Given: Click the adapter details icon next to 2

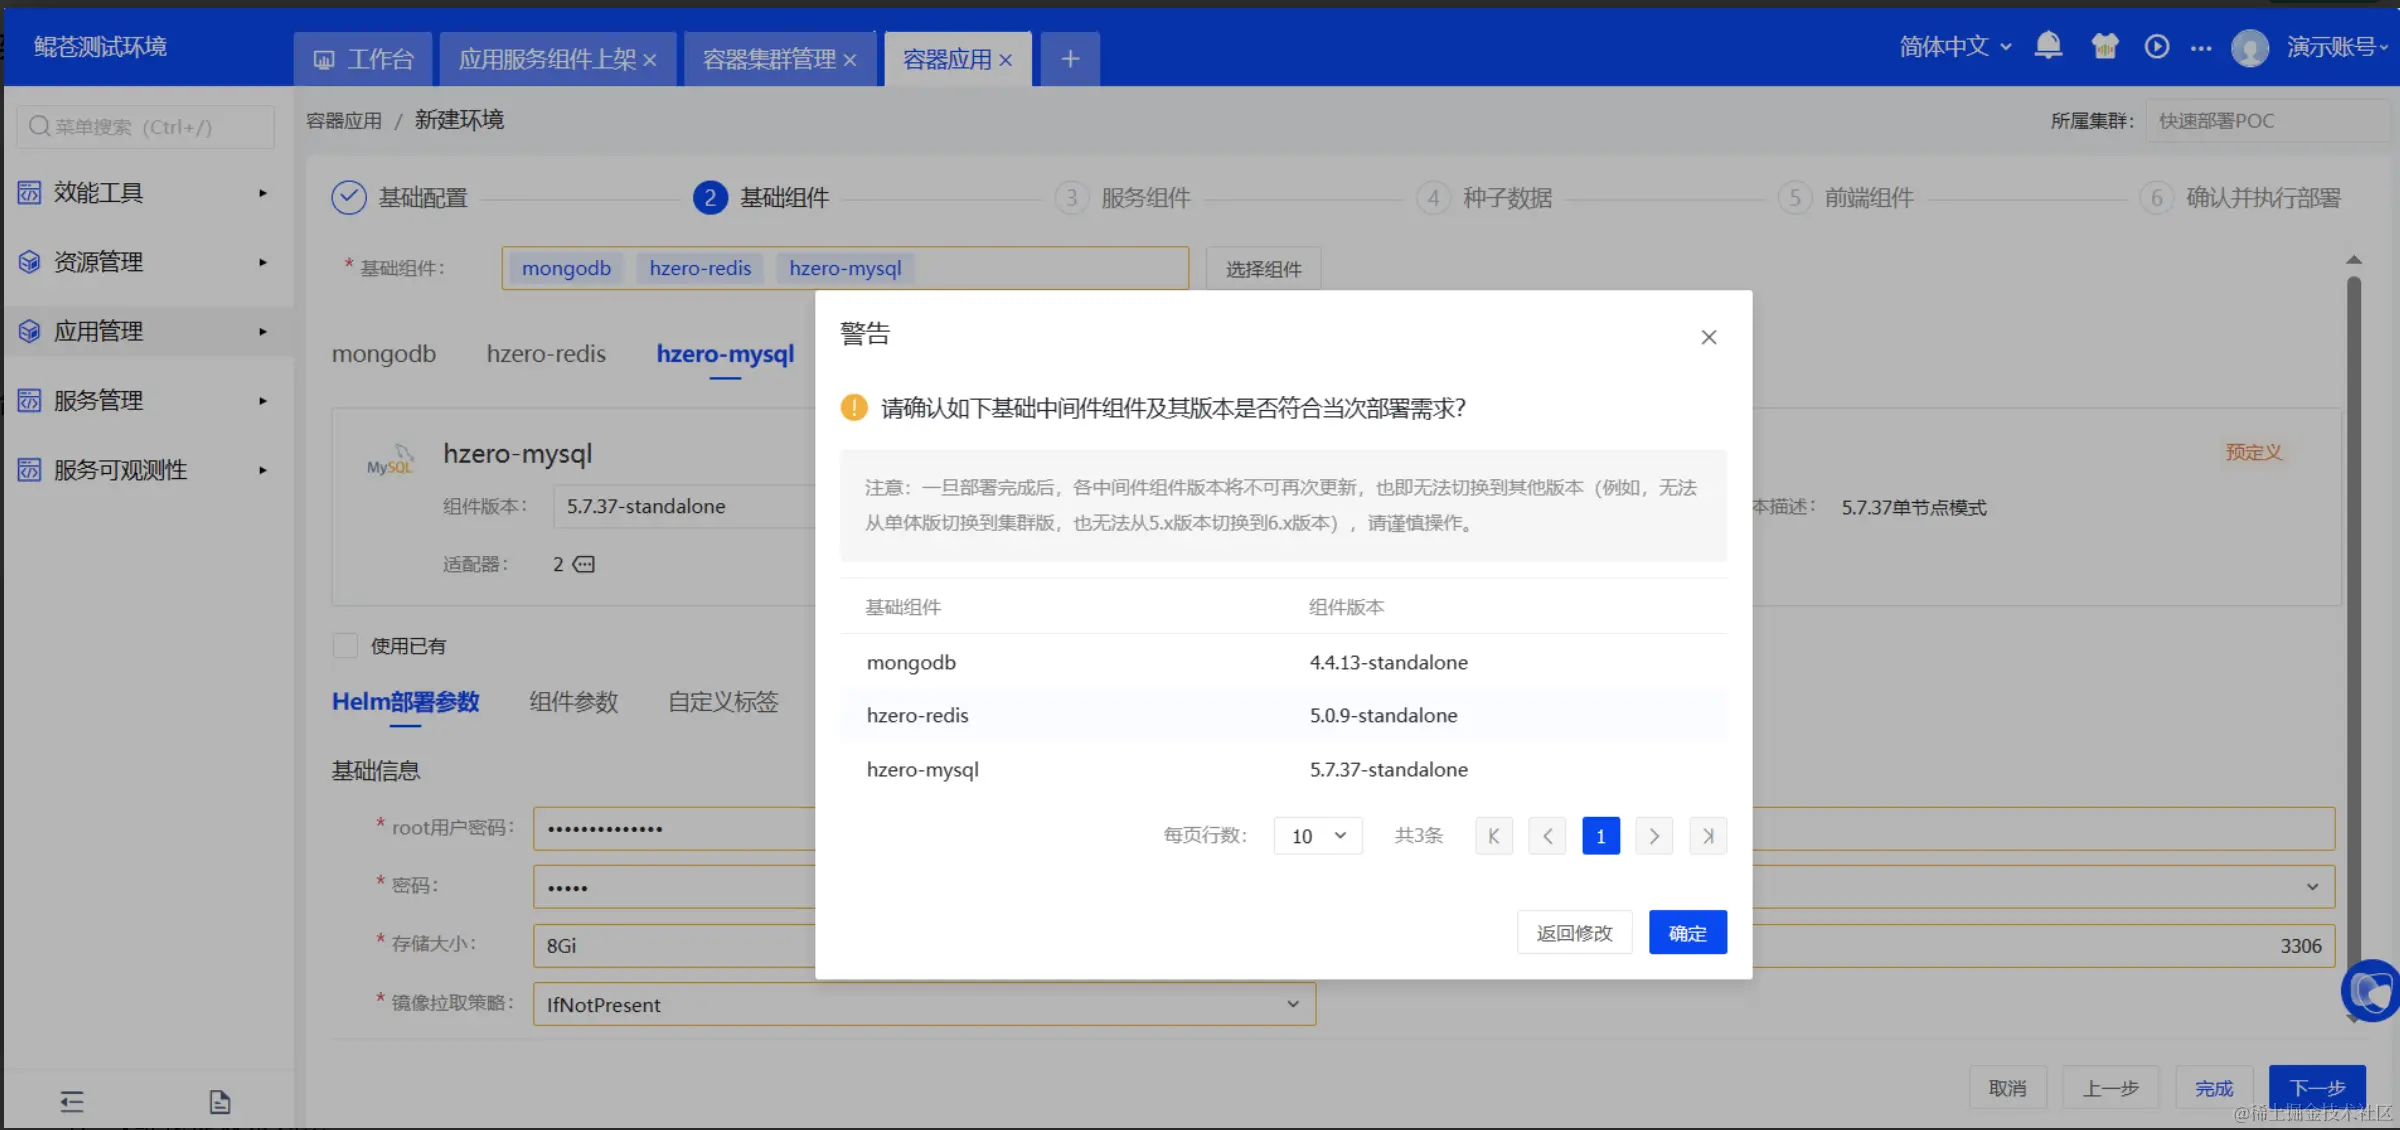Looking at the screenshot, I should pos(584,565).
